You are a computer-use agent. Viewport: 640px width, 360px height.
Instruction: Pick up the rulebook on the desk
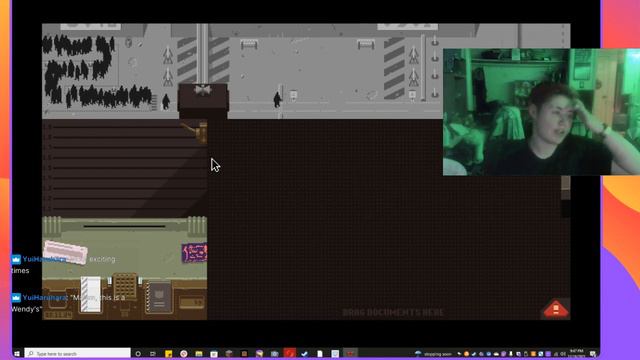tap(159, 297)
